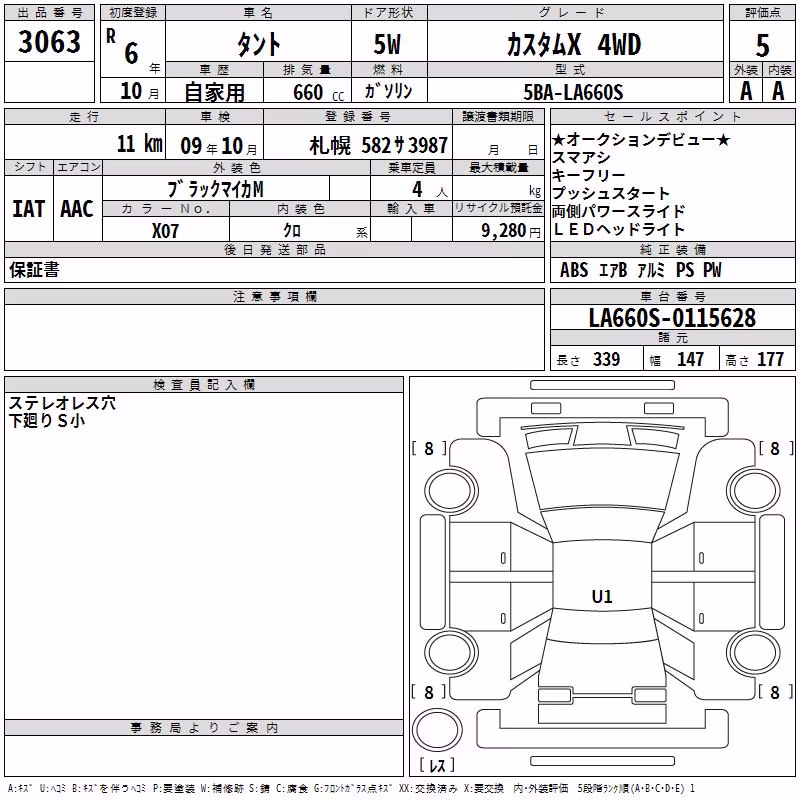
Task: Select the overall score "5"
Action: pos(762,45)
